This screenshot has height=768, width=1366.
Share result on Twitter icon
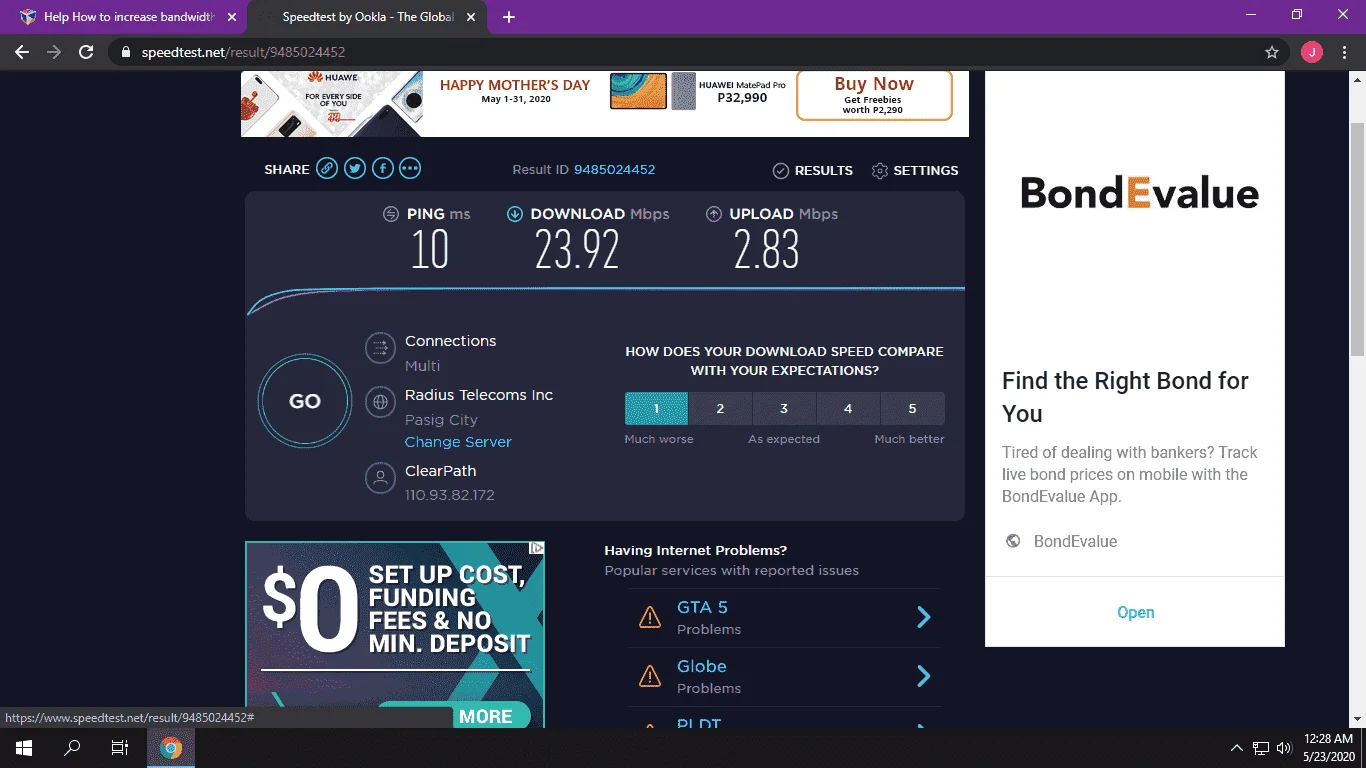pos(355,169)
